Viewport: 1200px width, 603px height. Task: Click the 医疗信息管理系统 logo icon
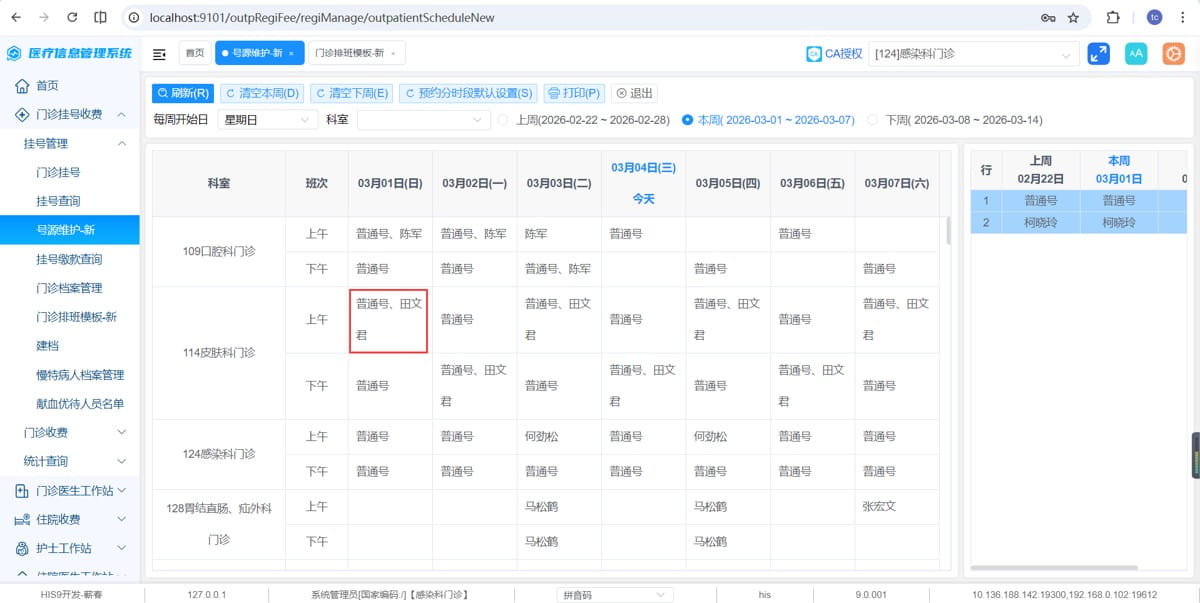click(x=15, y=54)
